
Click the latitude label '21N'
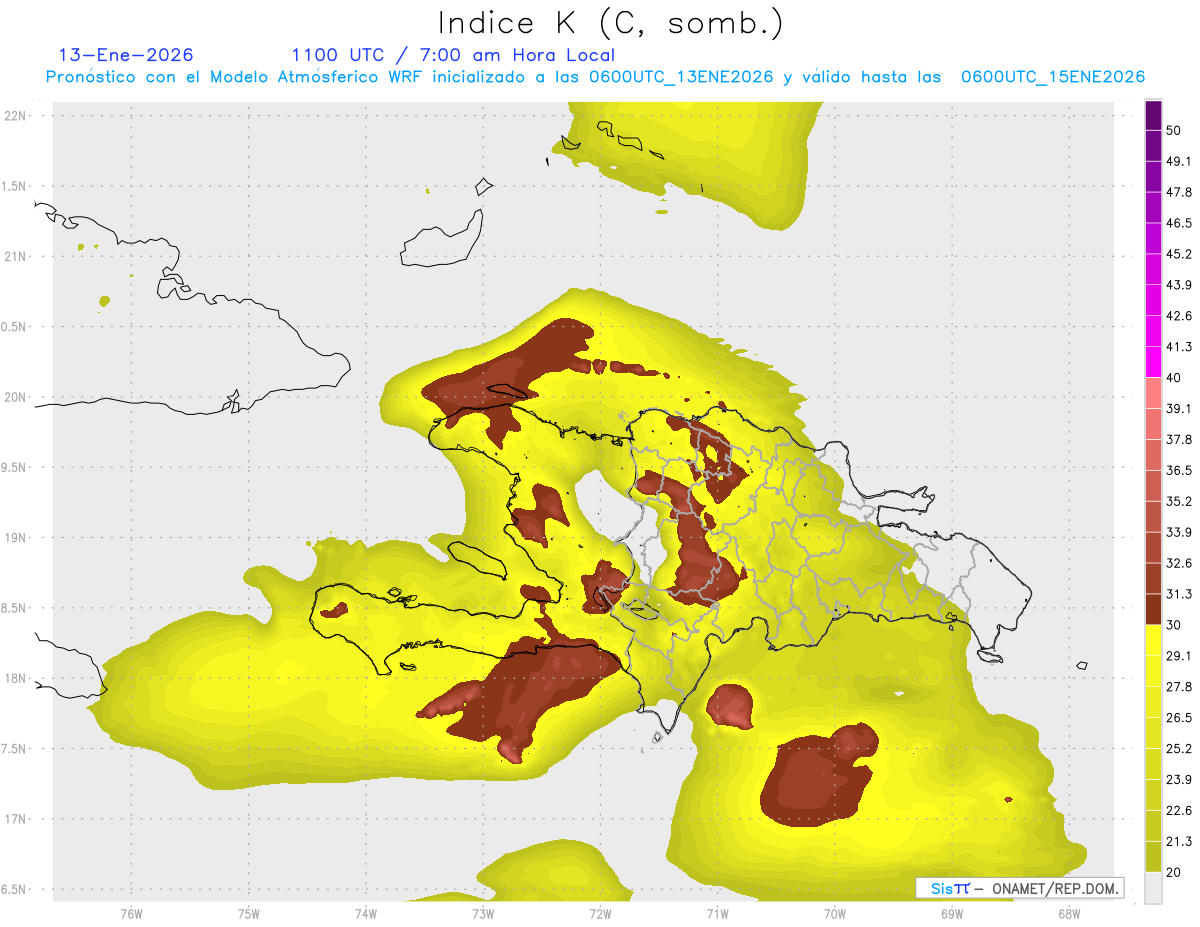click(x=16, y=257)
